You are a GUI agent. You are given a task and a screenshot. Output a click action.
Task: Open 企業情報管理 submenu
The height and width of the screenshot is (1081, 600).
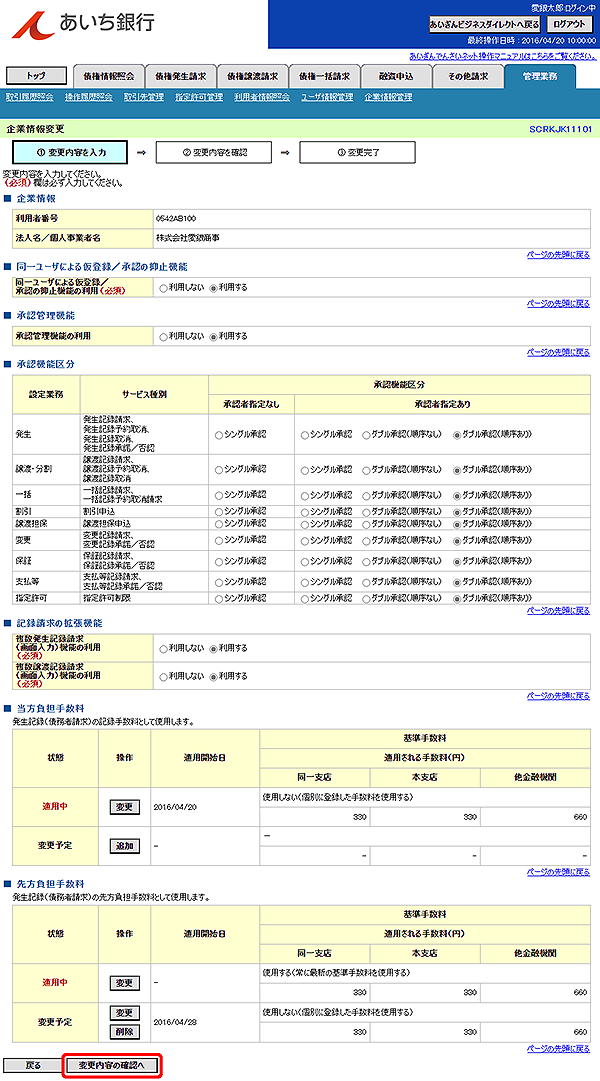(x=388, y=97)
